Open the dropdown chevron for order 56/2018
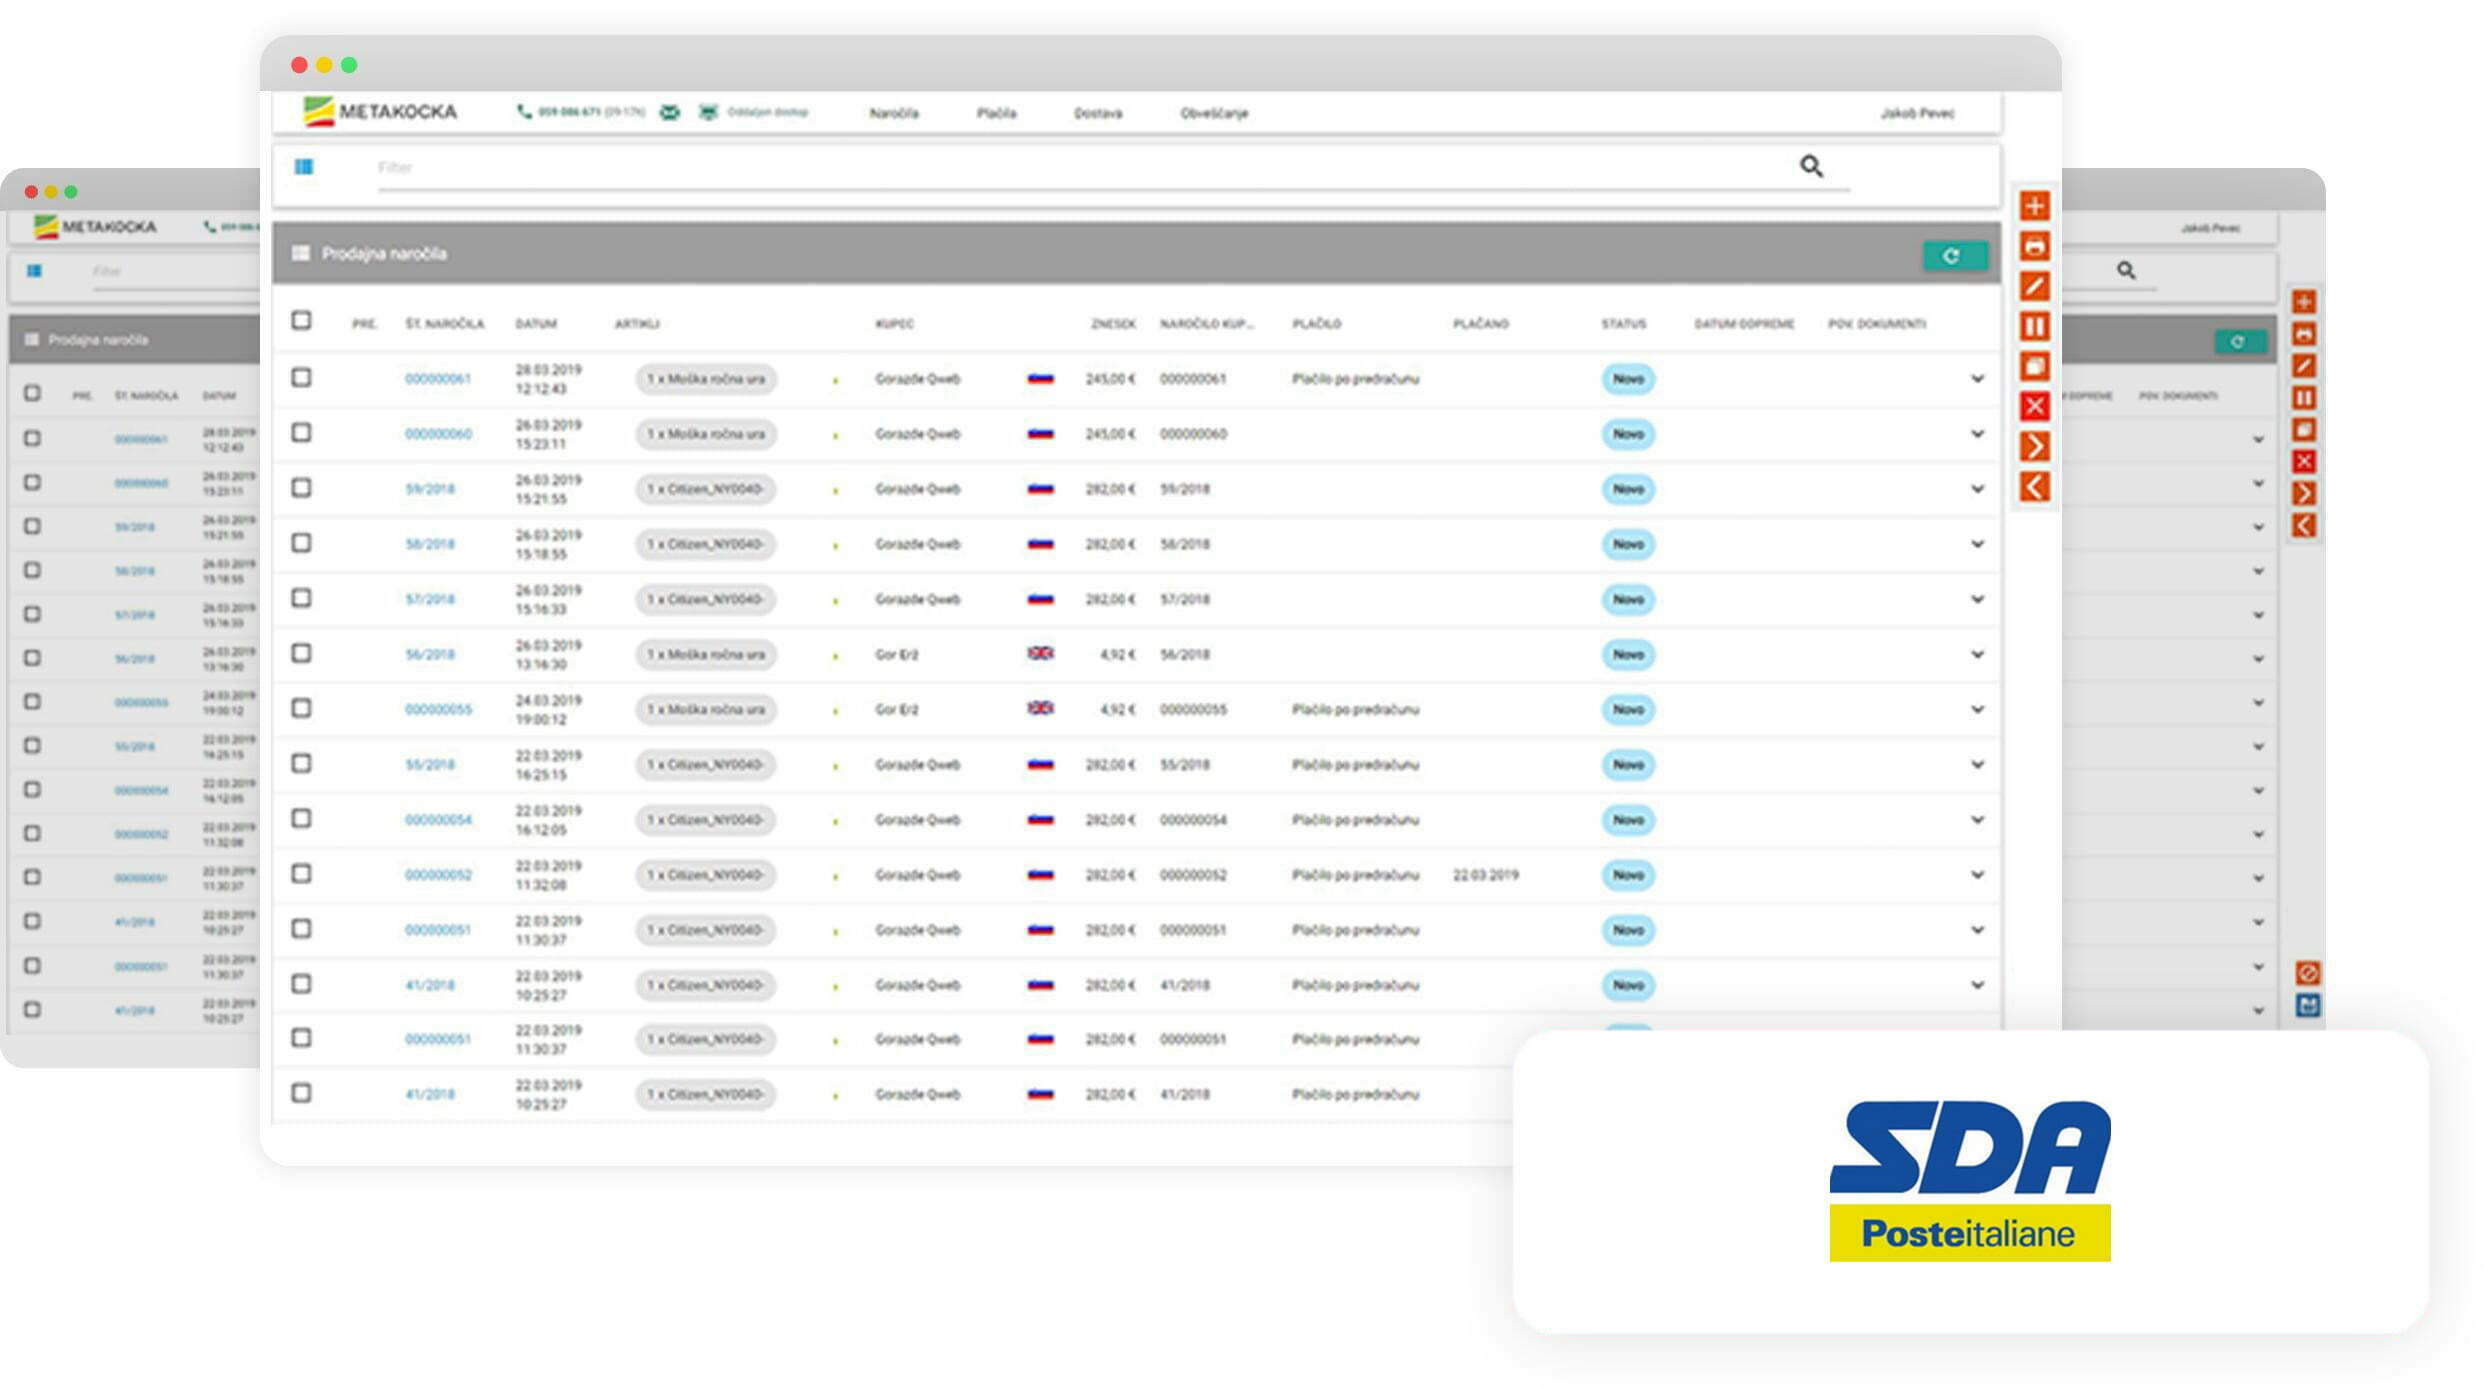The height and width of the screenshot is (1388, 2484). click(x=1977, y=654)
